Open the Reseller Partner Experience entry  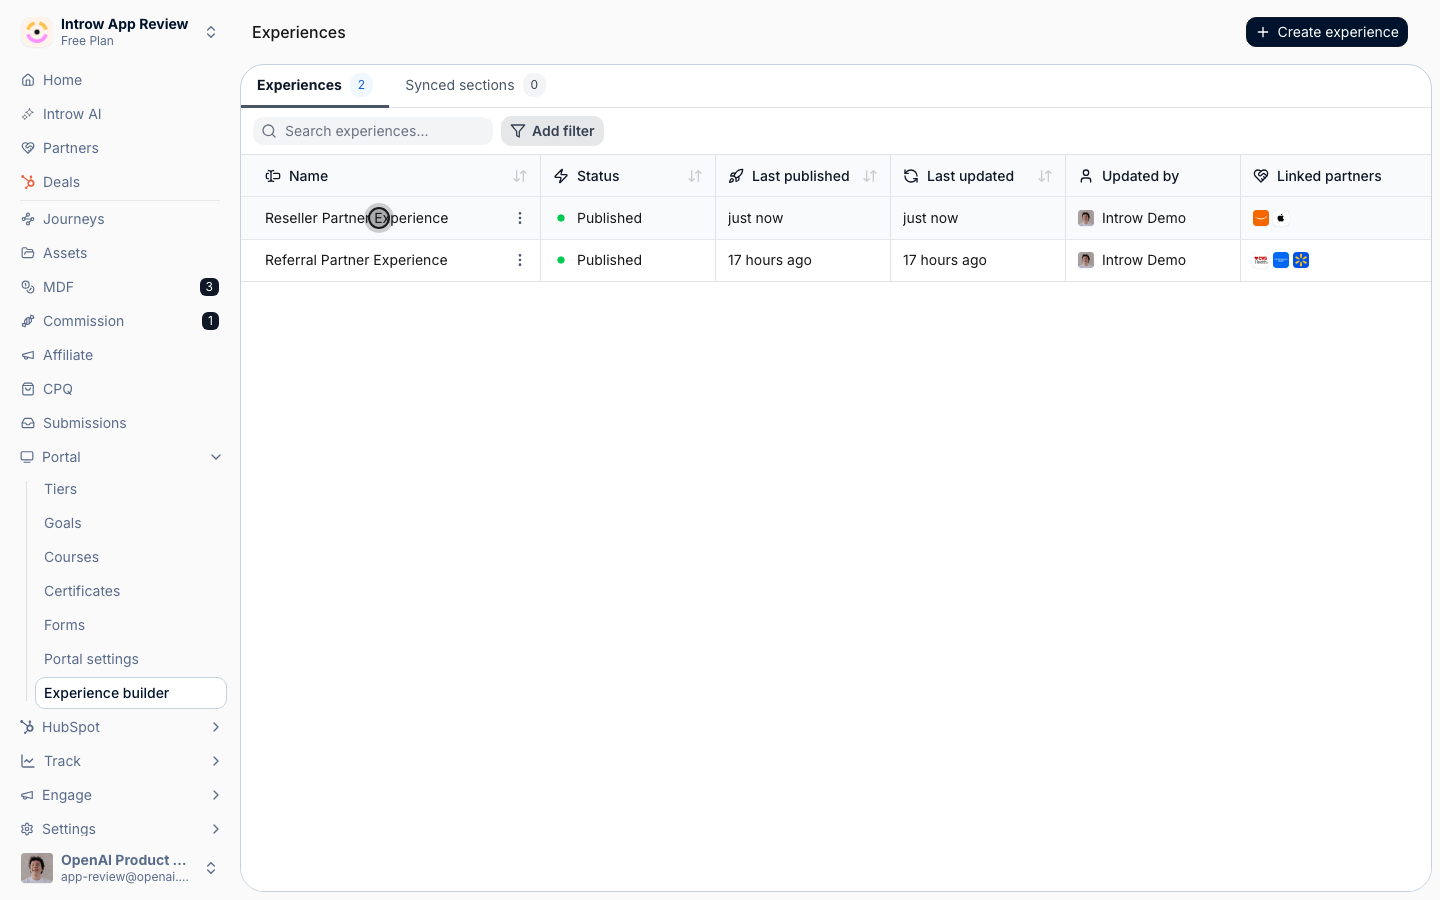(x=356, y=218)
